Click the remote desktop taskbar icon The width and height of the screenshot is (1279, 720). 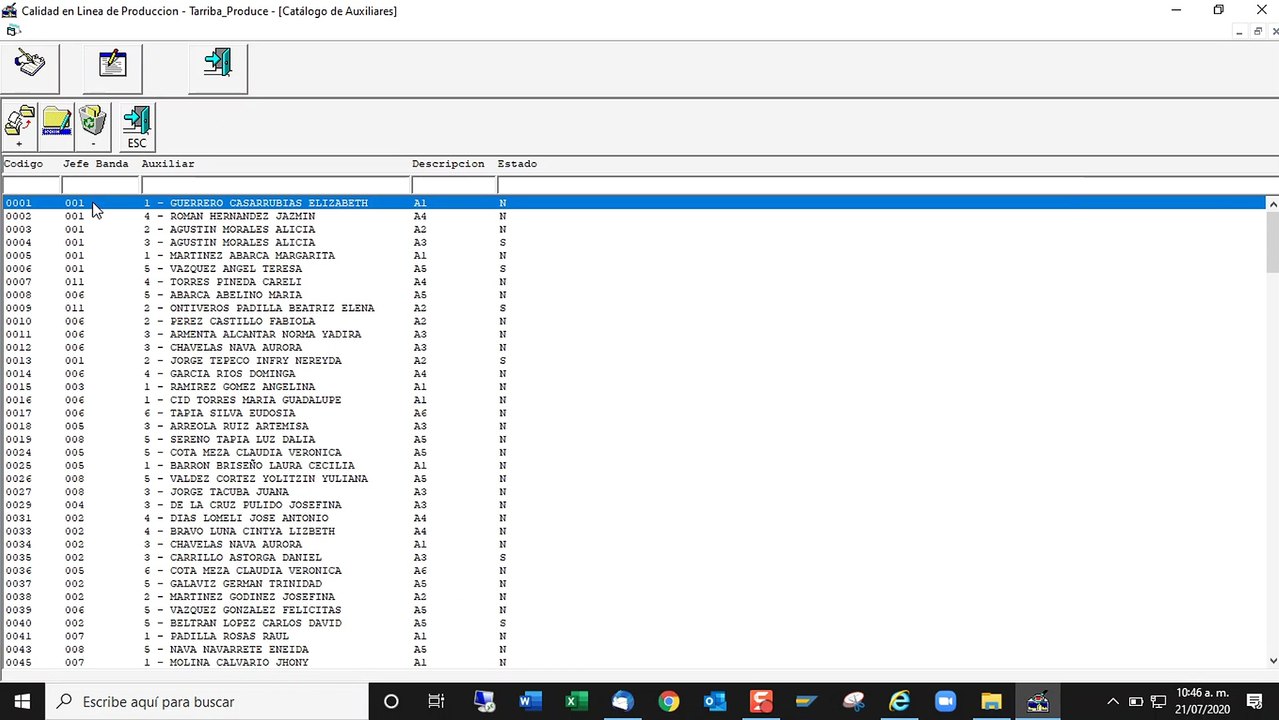pyautogui.click(x=484, y=701)
